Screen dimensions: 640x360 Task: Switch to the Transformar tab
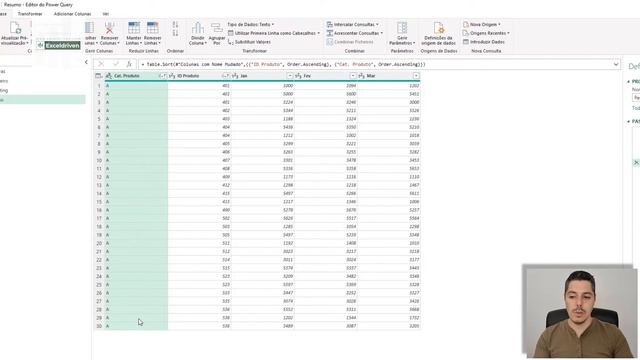[30, 14]
